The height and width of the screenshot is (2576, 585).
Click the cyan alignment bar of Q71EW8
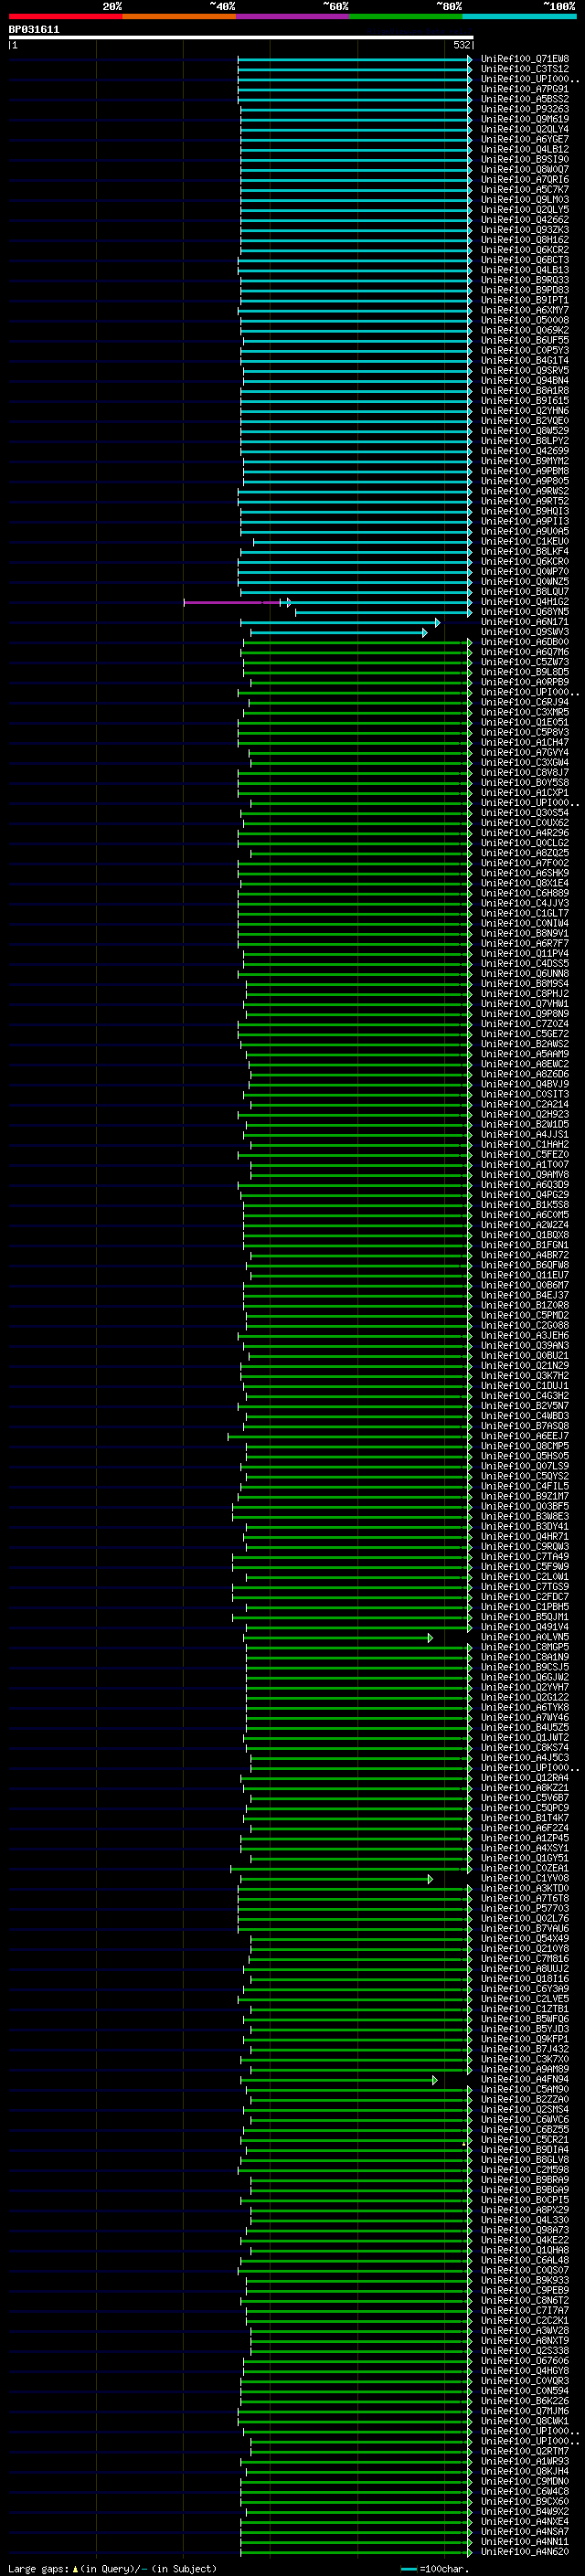pyautogui.click(x=354, y=59)
